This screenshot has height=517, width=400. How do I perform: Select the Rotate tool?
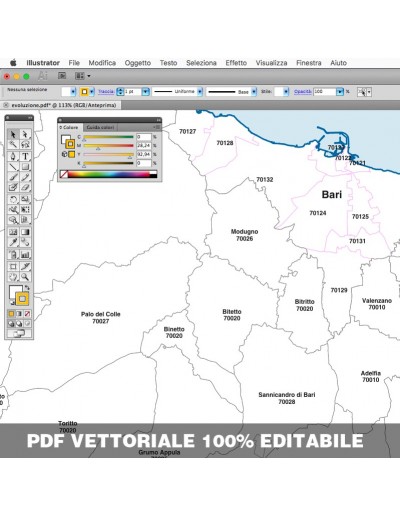(x=13, y=199)
